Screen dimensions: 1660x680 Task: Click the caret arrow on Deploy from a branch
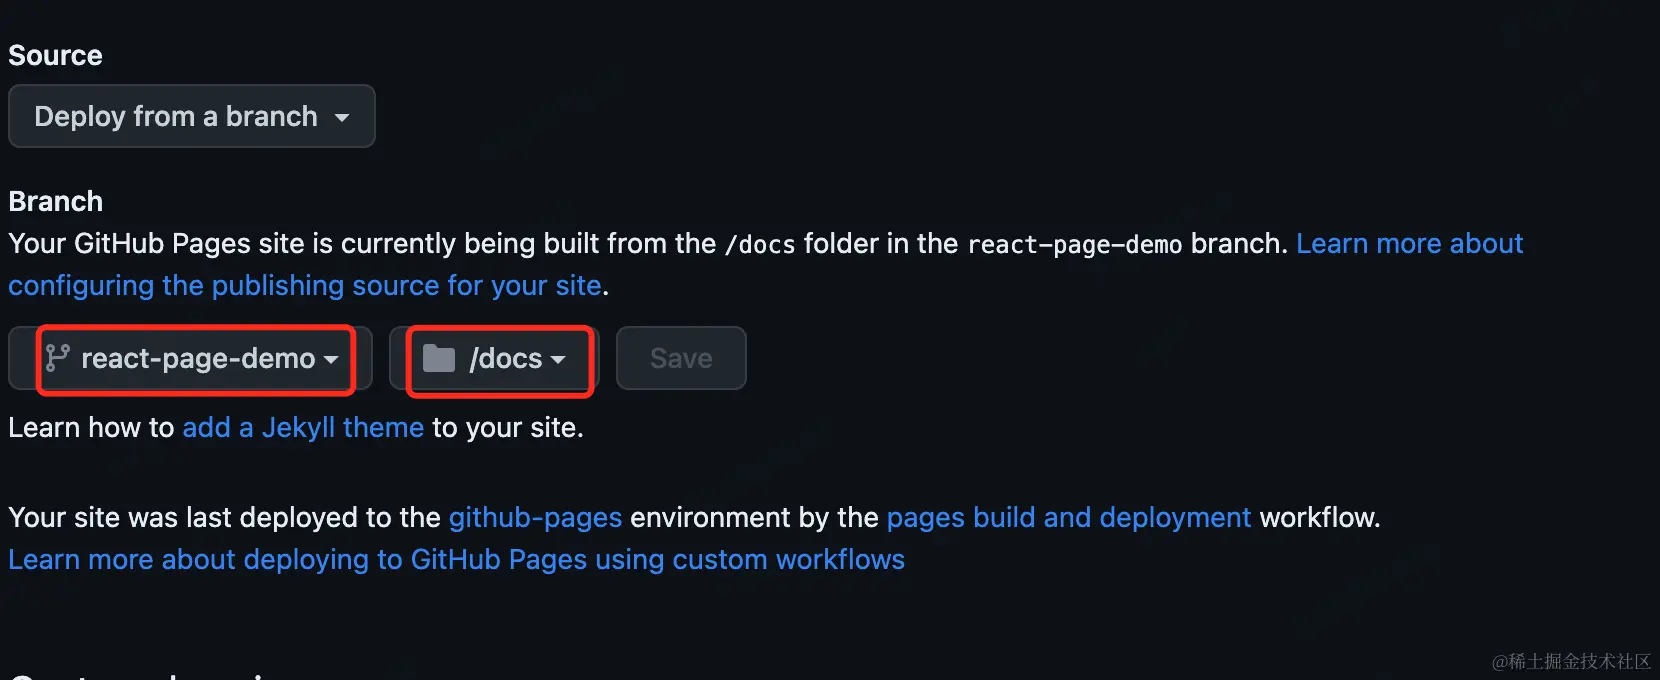[342, 118]
